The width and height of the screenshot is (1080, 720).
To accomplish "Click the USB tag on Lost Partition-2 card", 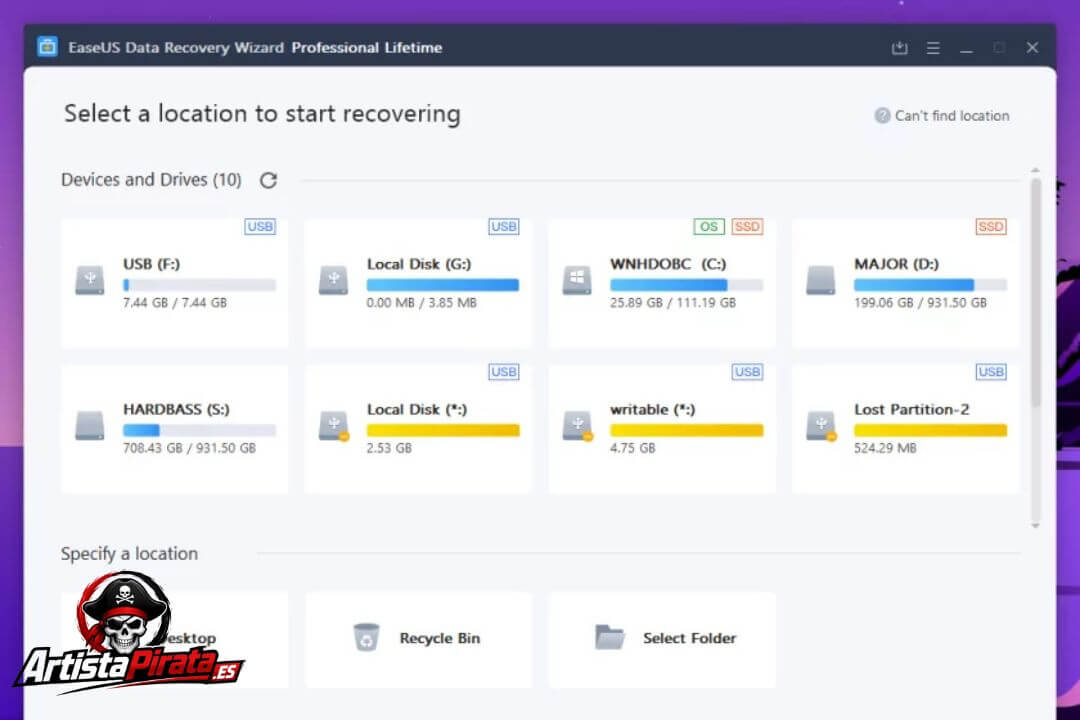I will pyautogui.click(x=991, y=372).
